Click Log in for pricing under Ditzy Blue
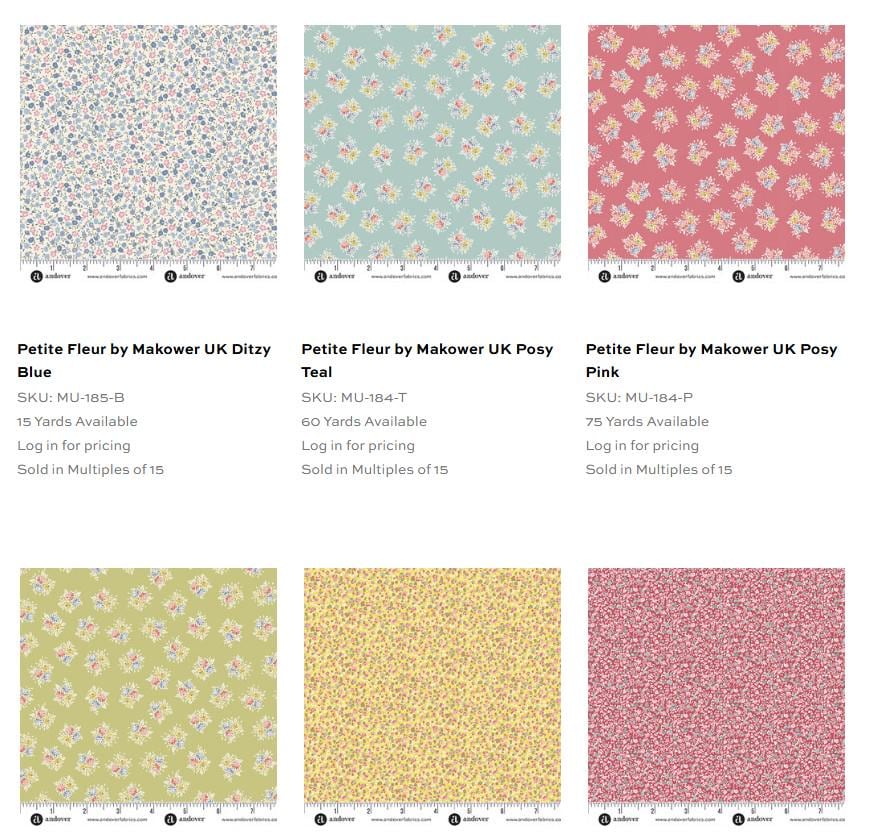 (74, 445)
